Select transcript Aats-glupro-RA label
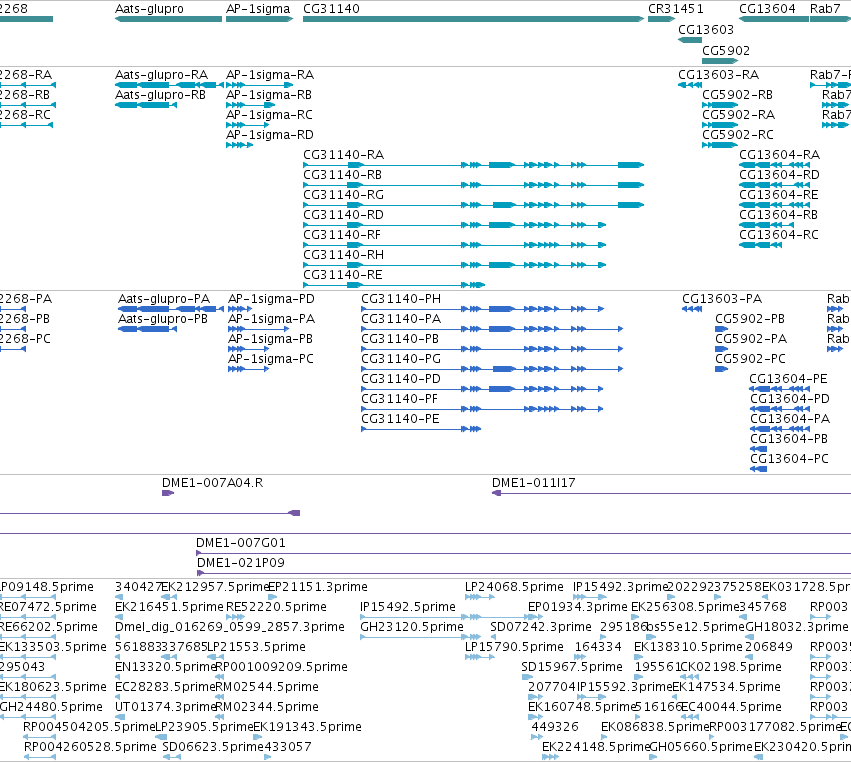The width and height of the screenshot is (851, 762). pos(161,75)
